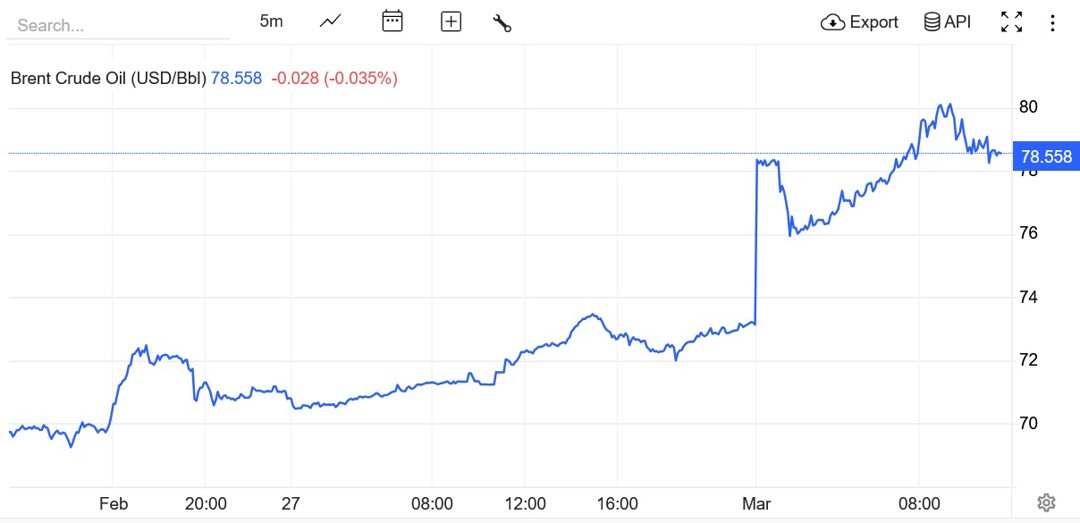
Task: Open the three-dot more options menu
Action: tap(1052, 22)
